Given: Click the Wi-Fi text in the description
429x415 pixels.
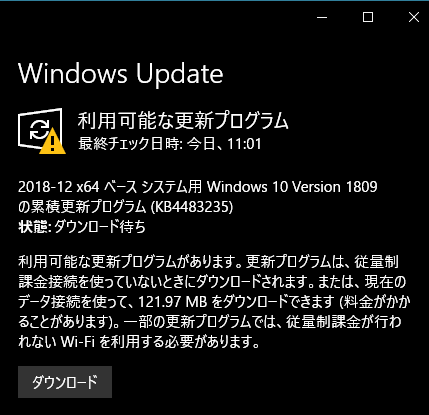Looking at the screenshot, I should (78, 342).
